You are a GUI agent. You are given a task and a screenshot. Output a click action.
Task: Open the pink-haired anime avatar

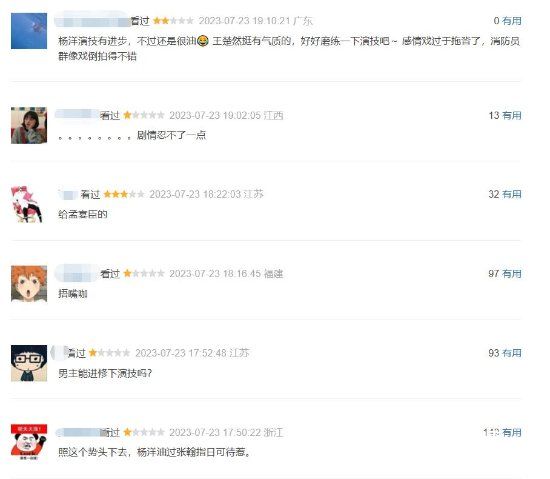[x=27, y=204]
